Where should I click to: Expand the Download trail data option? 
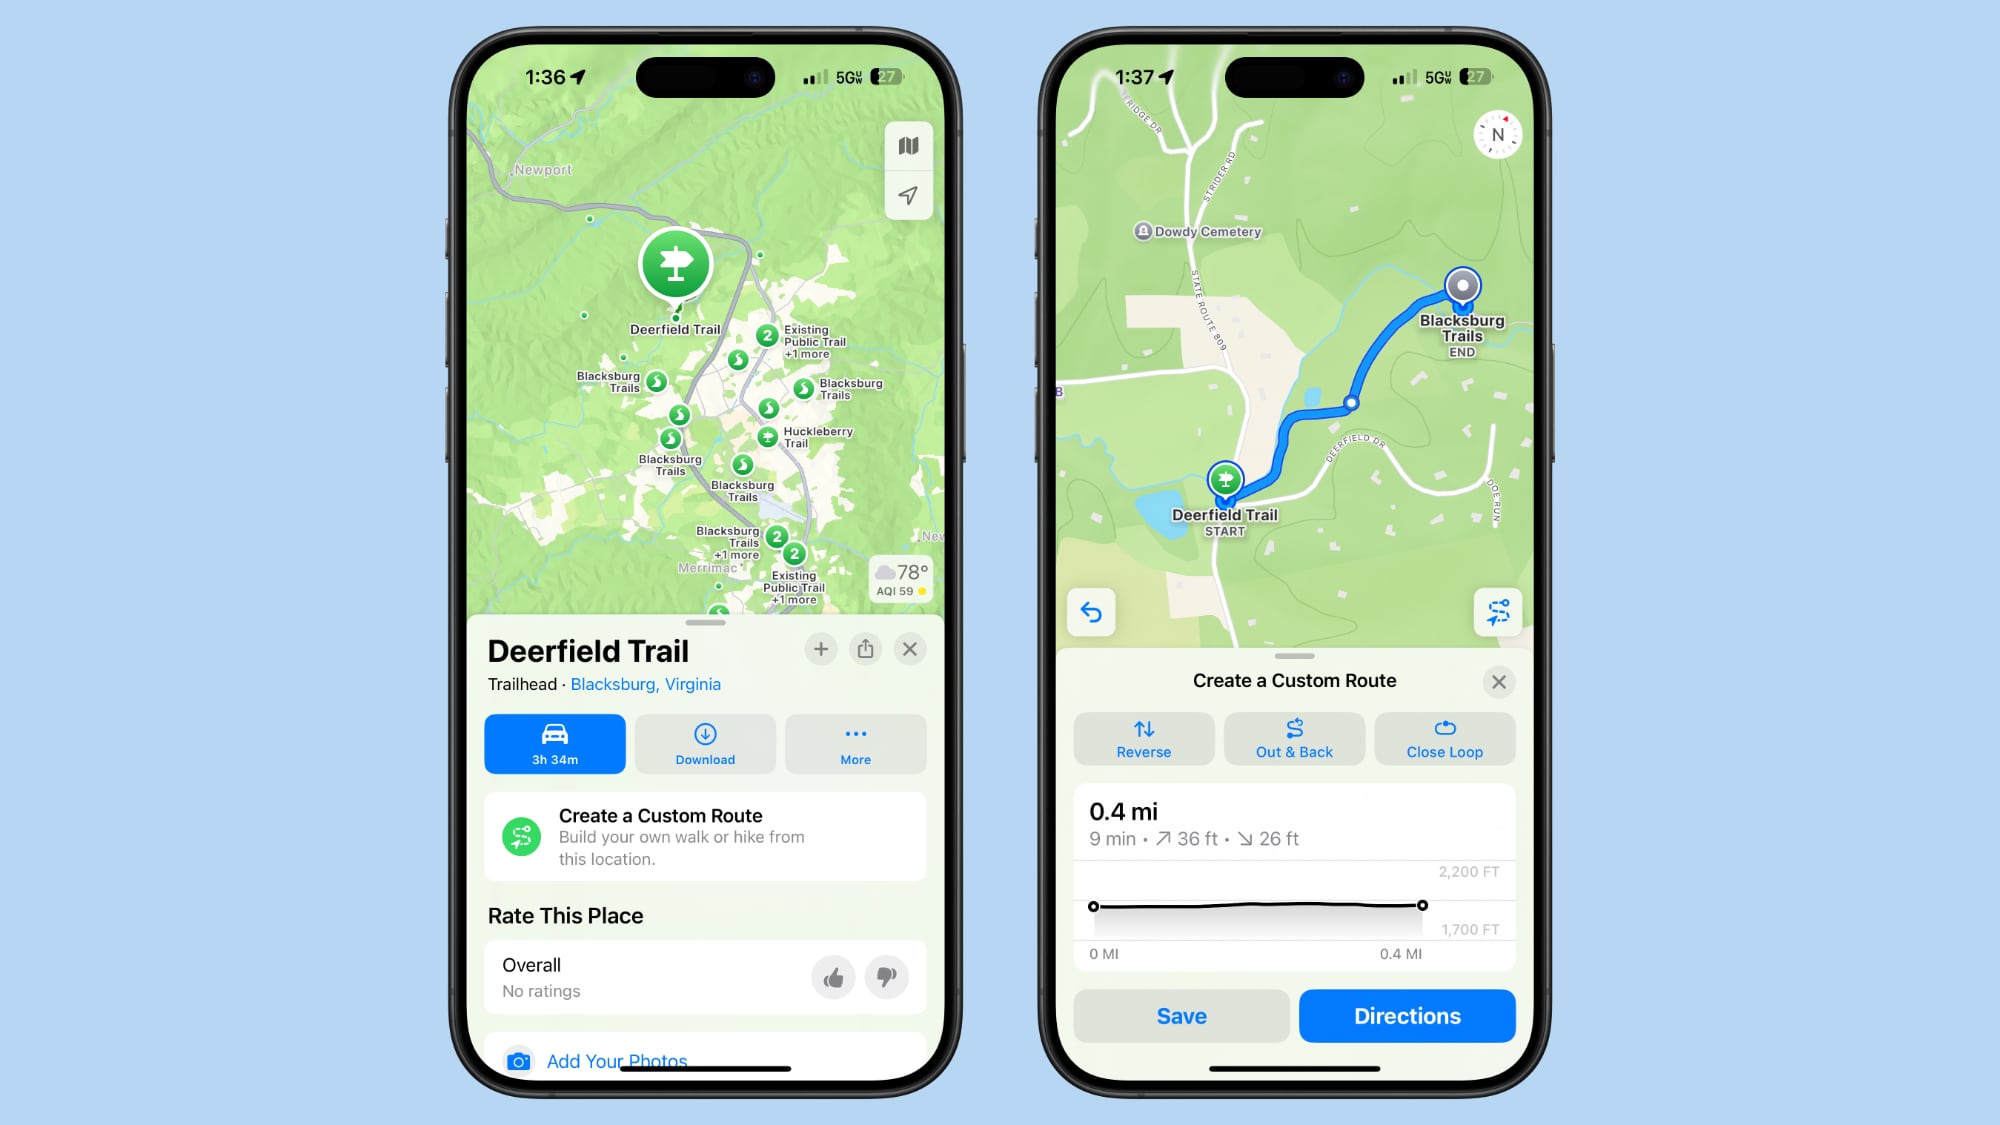pyautogui.click(x=705, y=743)
